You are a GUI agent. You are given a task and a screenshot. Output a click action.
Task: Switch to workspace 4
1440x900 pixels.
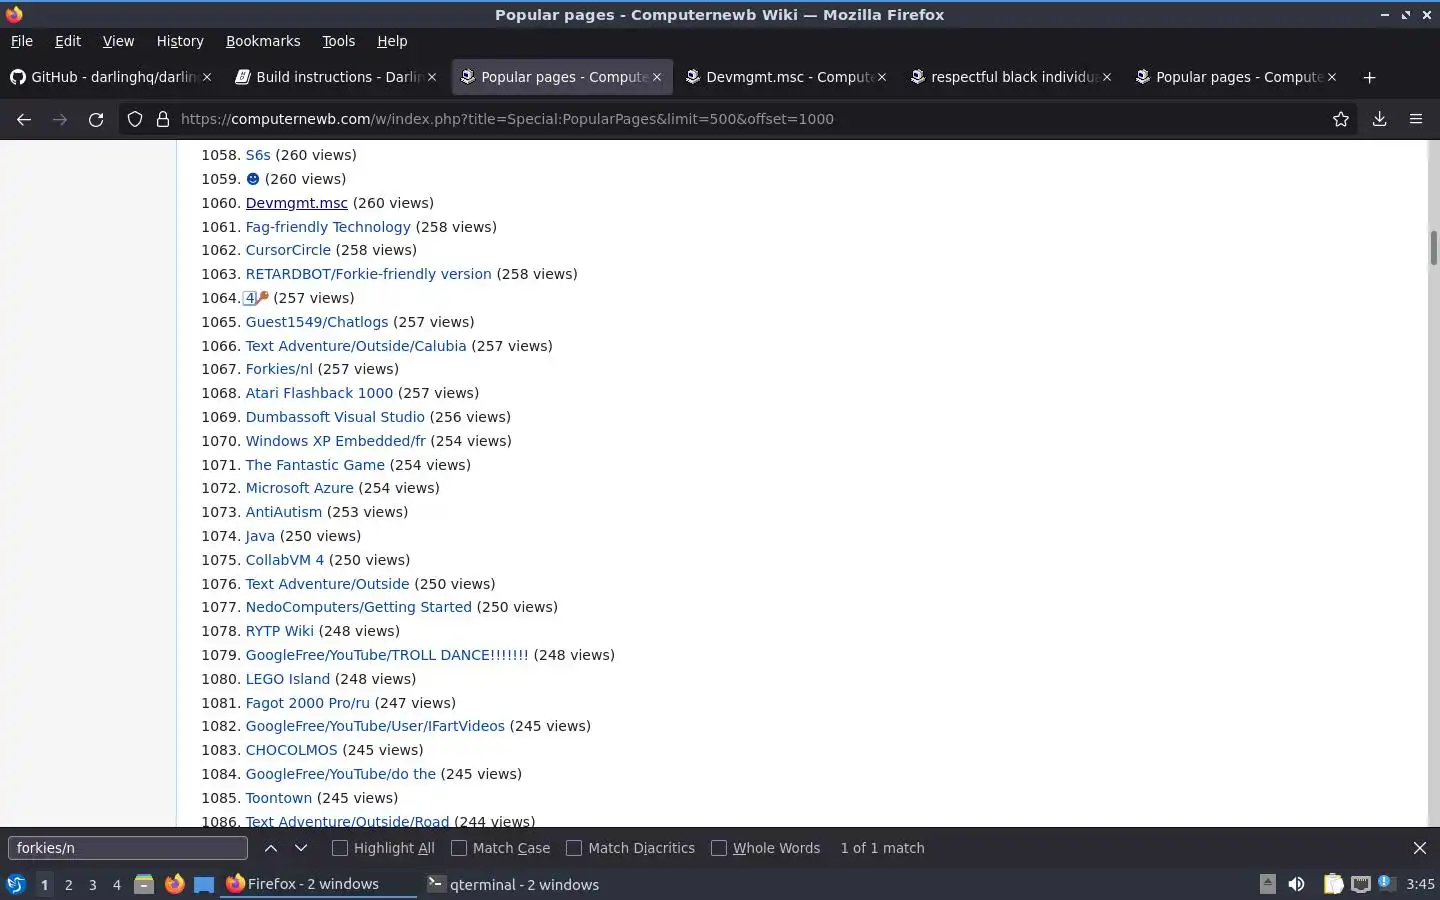point(117,885)
